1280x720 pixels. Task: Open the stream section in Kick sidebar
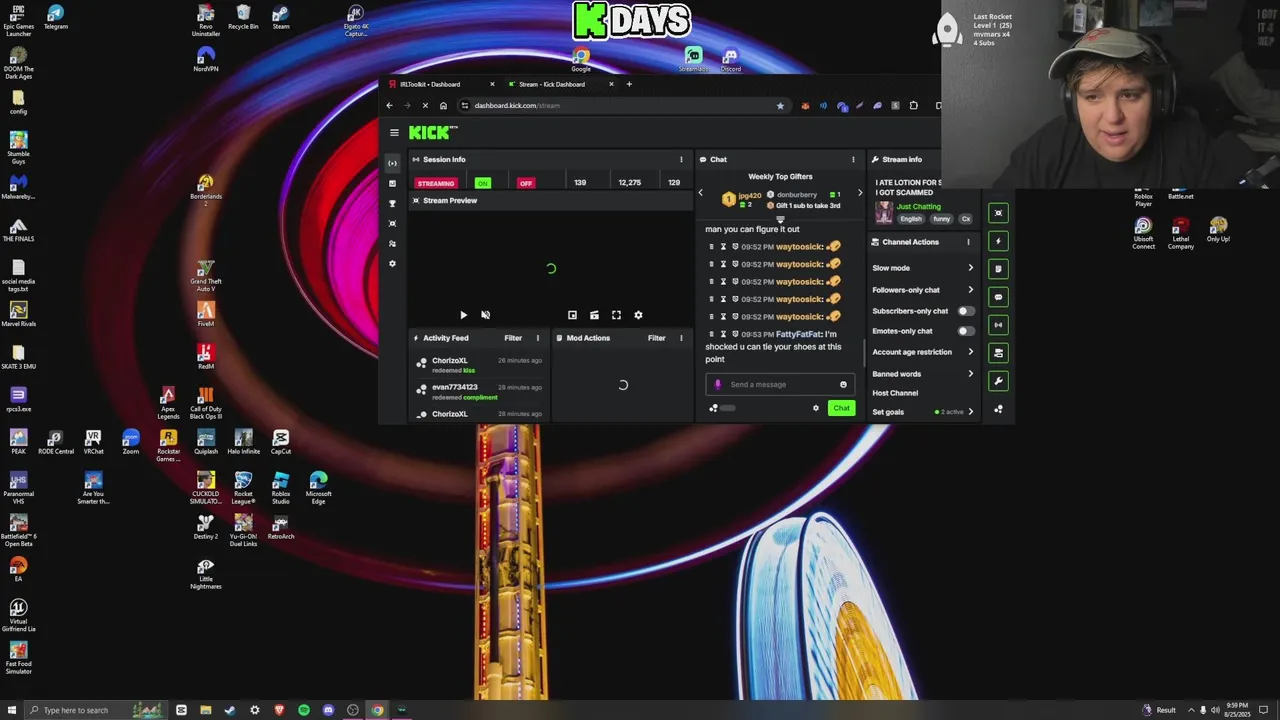pyautogui.click(x=392, y=163)
